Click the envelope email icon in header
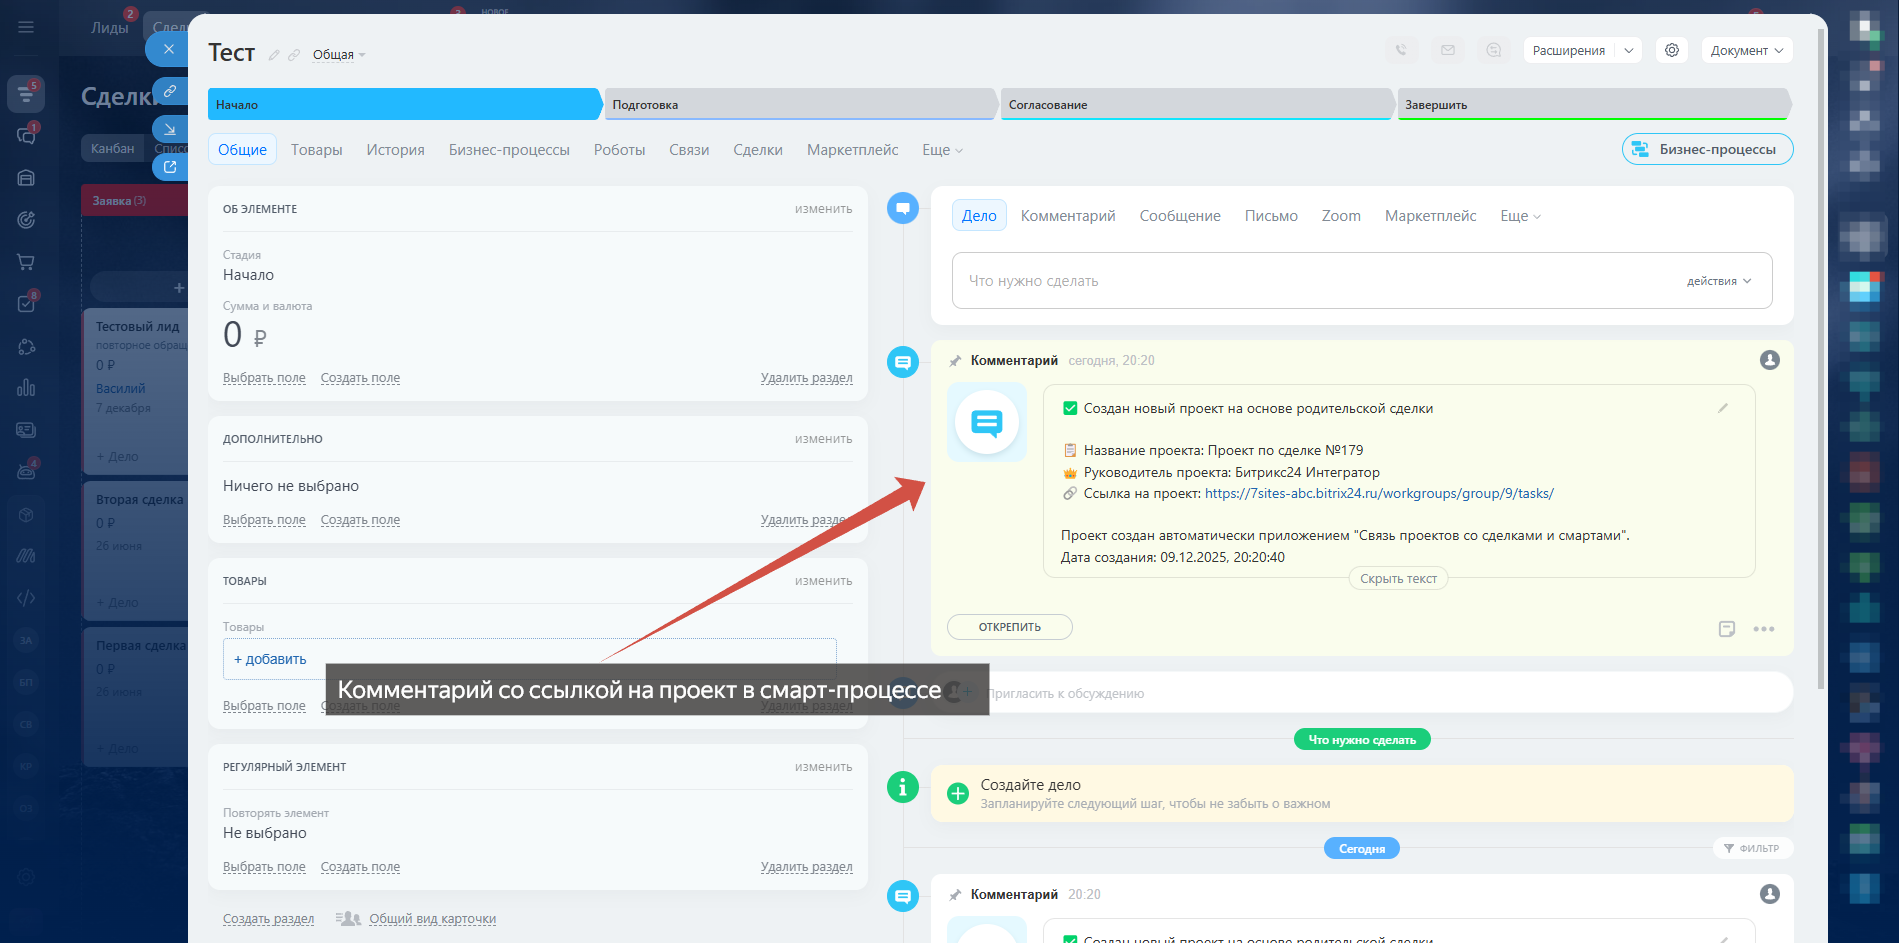1899x943 pixels. point(1447,50)
